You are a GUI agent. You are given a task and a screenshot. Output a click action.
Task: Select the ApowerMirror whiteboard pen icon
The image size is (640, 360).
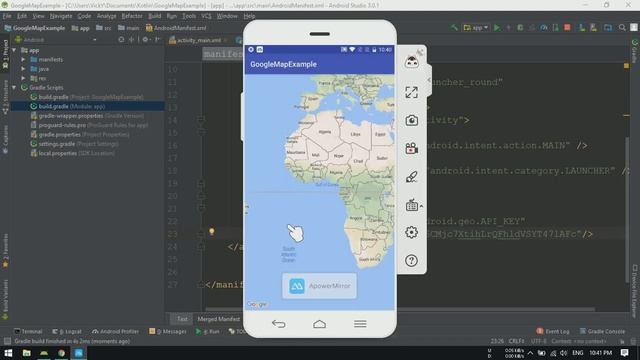411,177
